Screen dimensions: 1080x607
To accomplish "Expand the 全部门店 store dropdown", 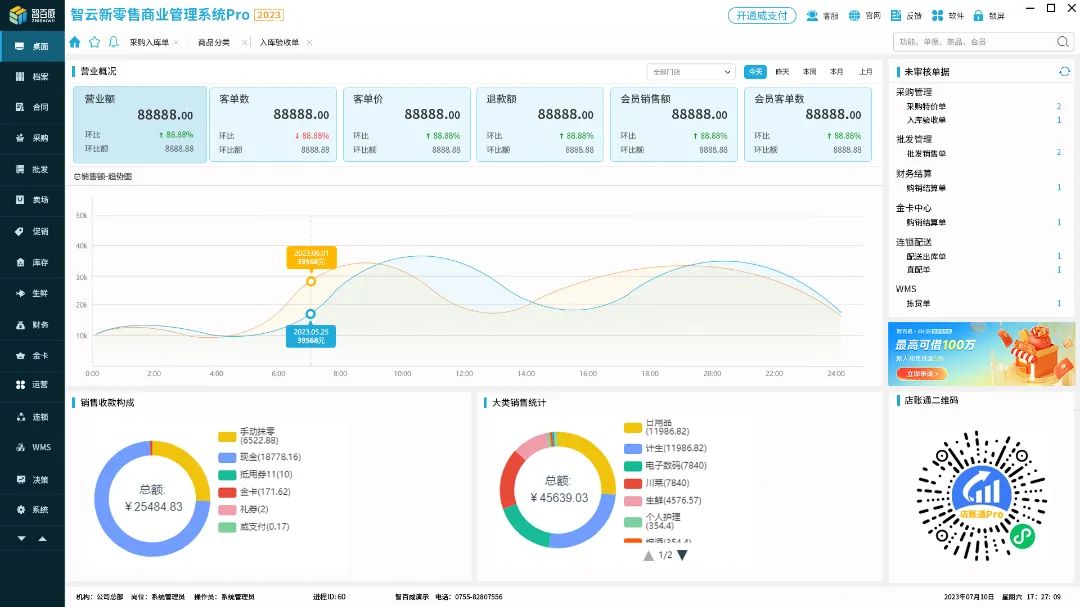I will pyautogui.click(x=691, y=72).
